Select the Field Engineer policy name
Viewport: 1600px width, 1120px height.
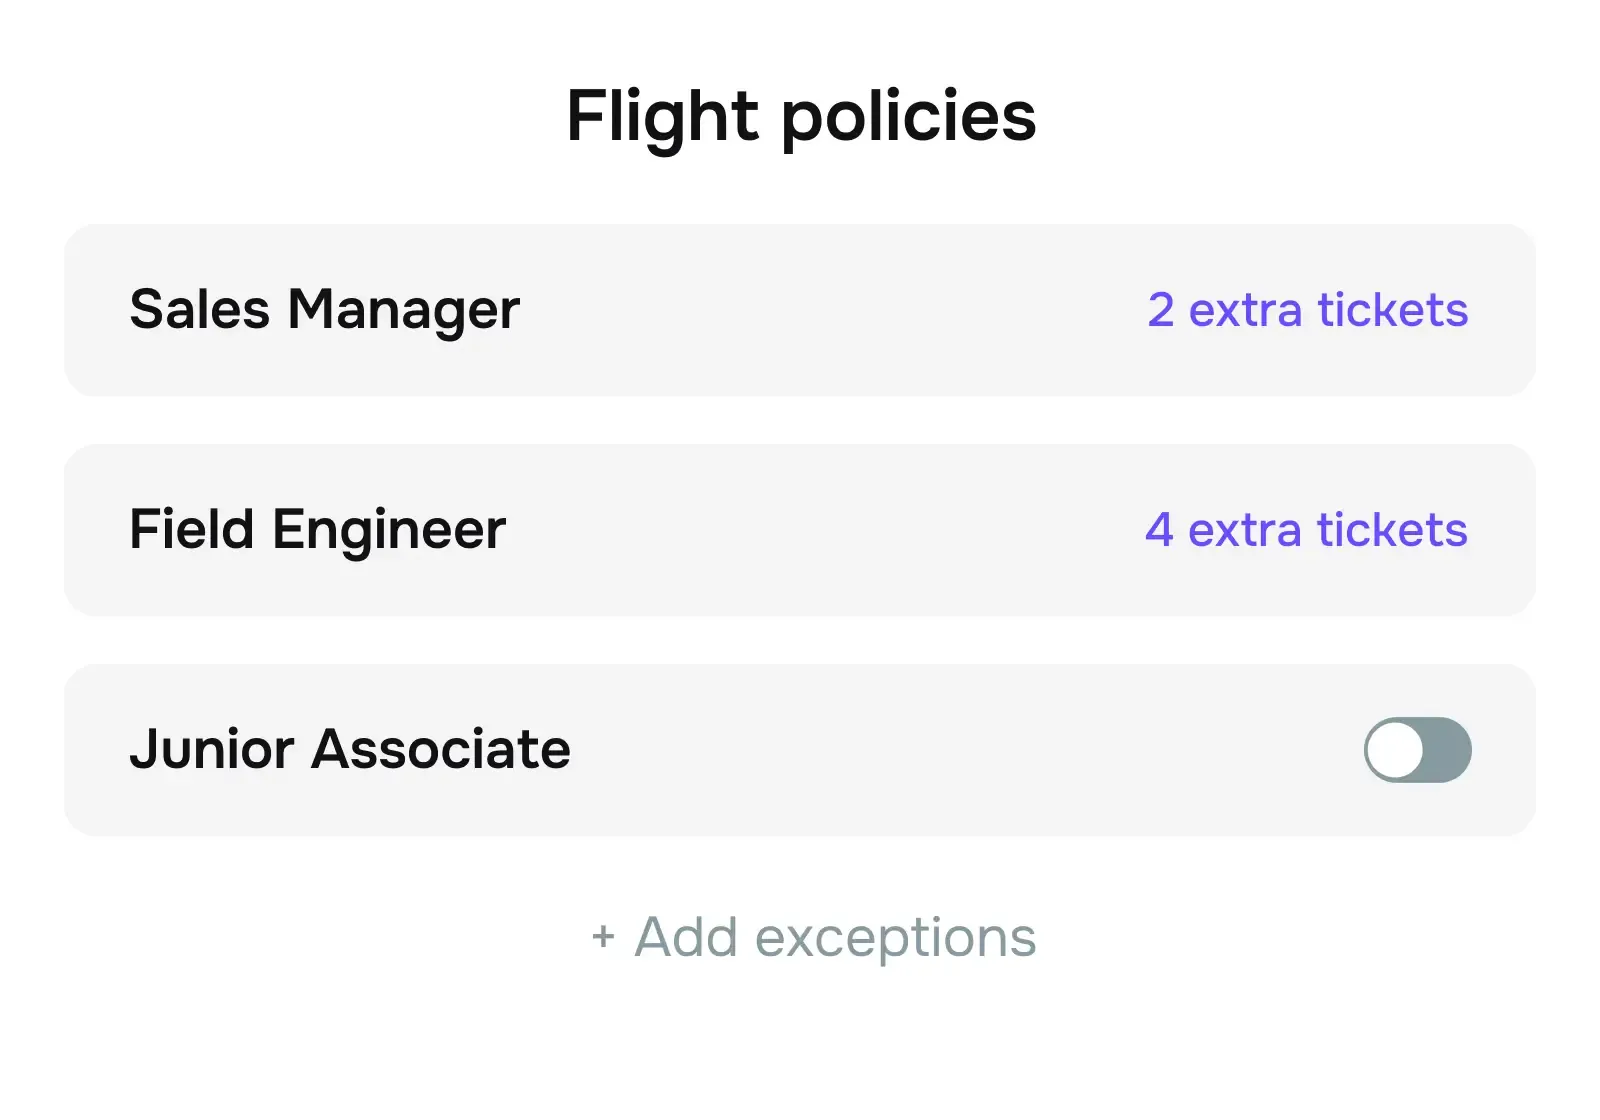tap(318, 530)
